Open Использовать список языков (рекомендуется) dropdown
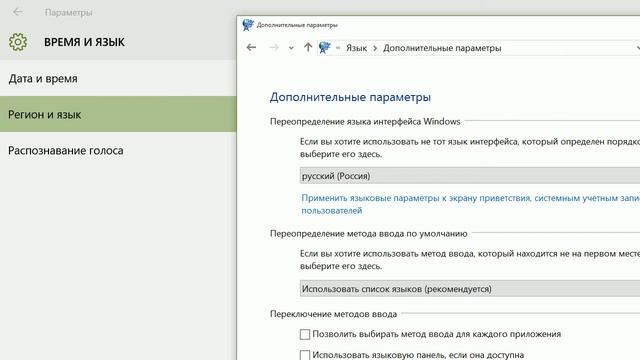 click(470, 289)
